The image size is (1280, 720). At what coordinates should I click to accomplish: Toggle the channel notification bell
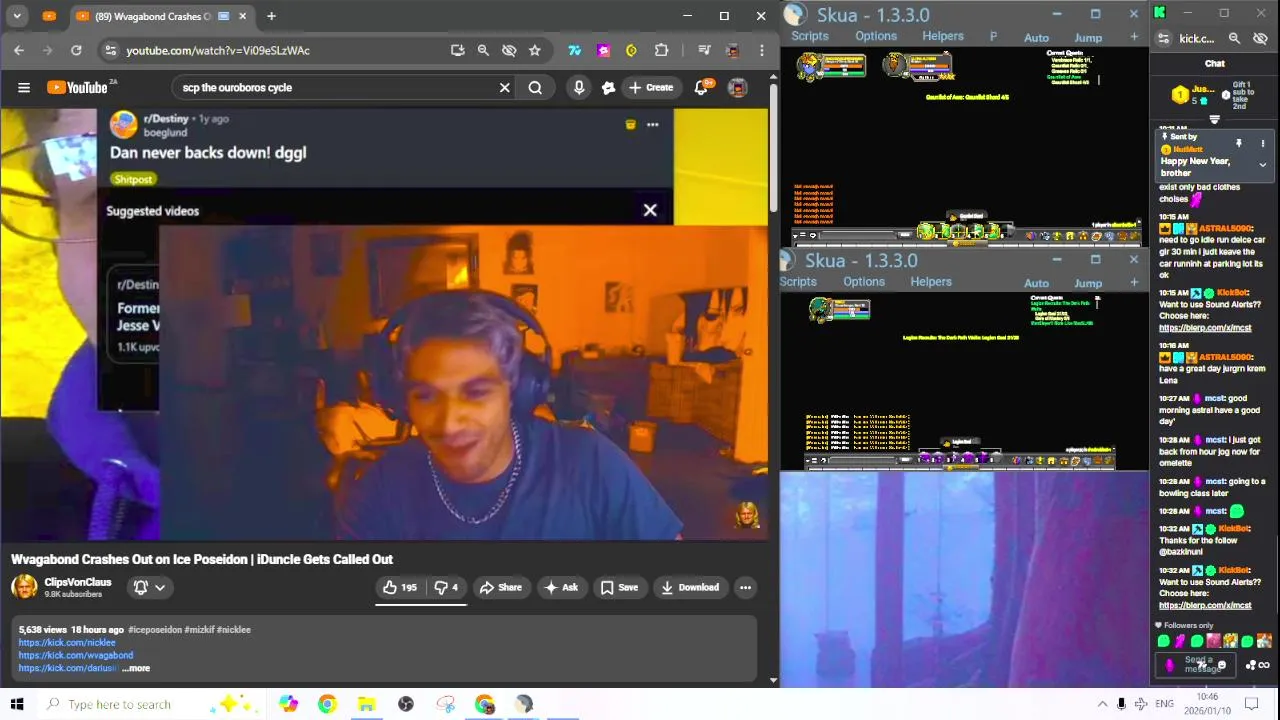(x=141, y=588)
